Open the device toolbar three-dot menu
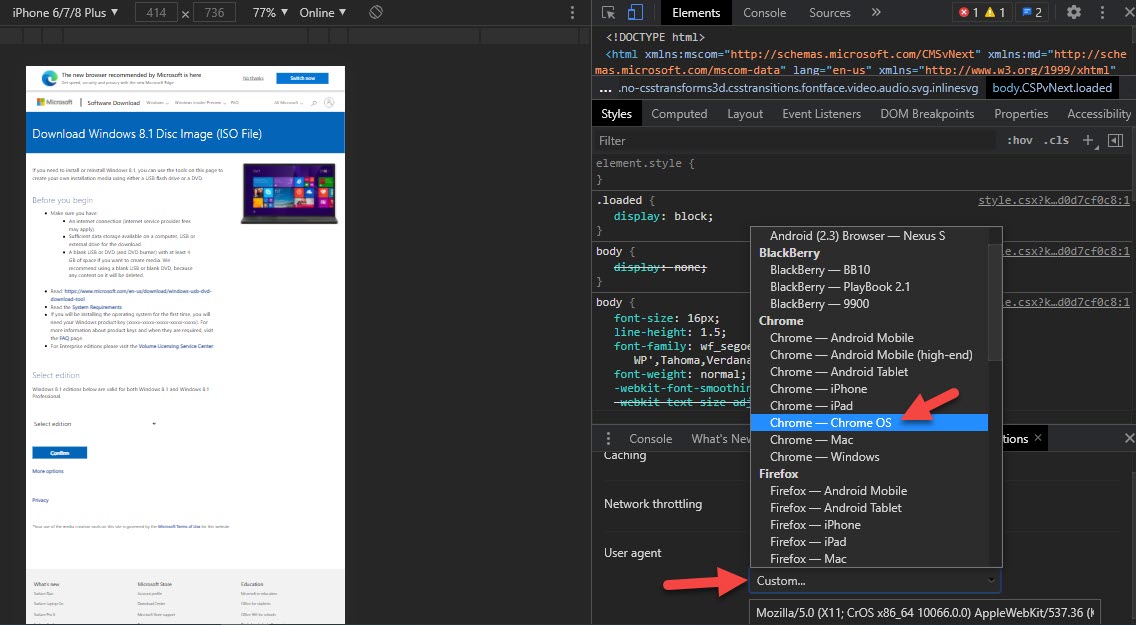 point(572,13)
